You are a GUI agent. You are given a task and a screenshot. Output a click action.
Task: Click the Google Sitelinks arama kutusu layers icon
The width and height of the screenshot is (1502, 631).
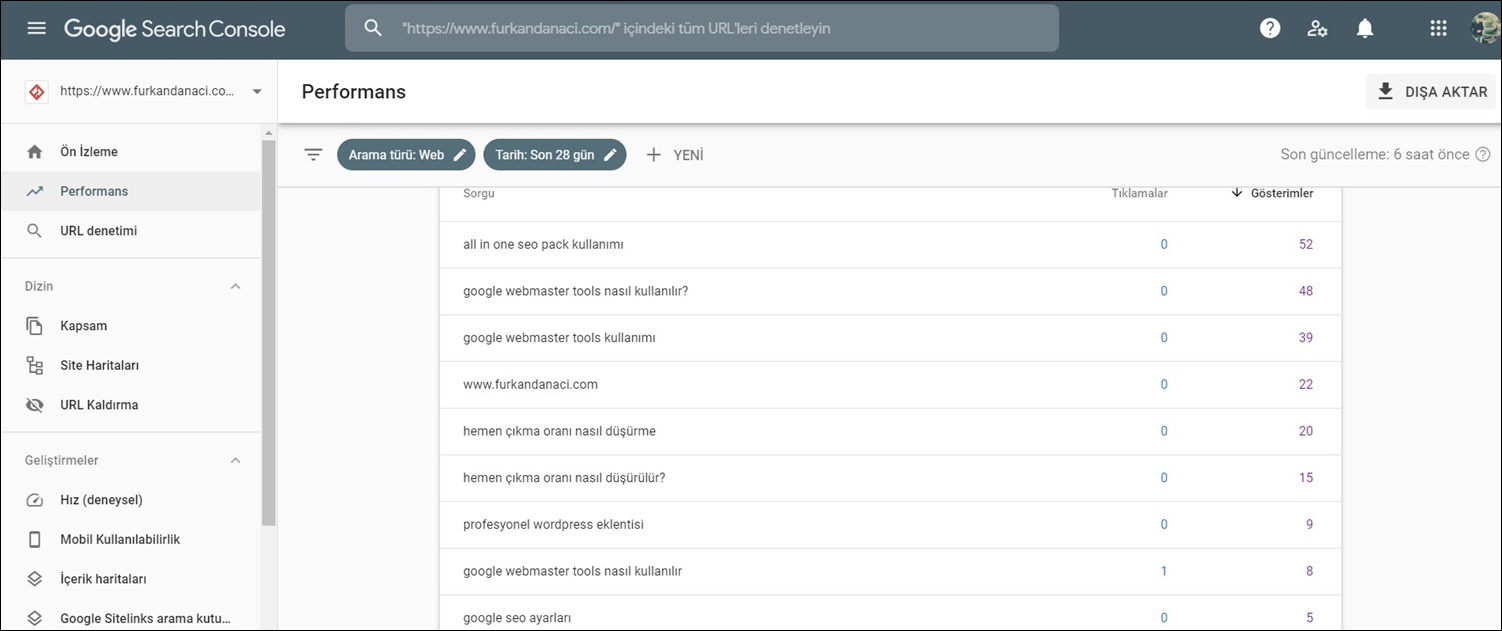pos(35,618)
